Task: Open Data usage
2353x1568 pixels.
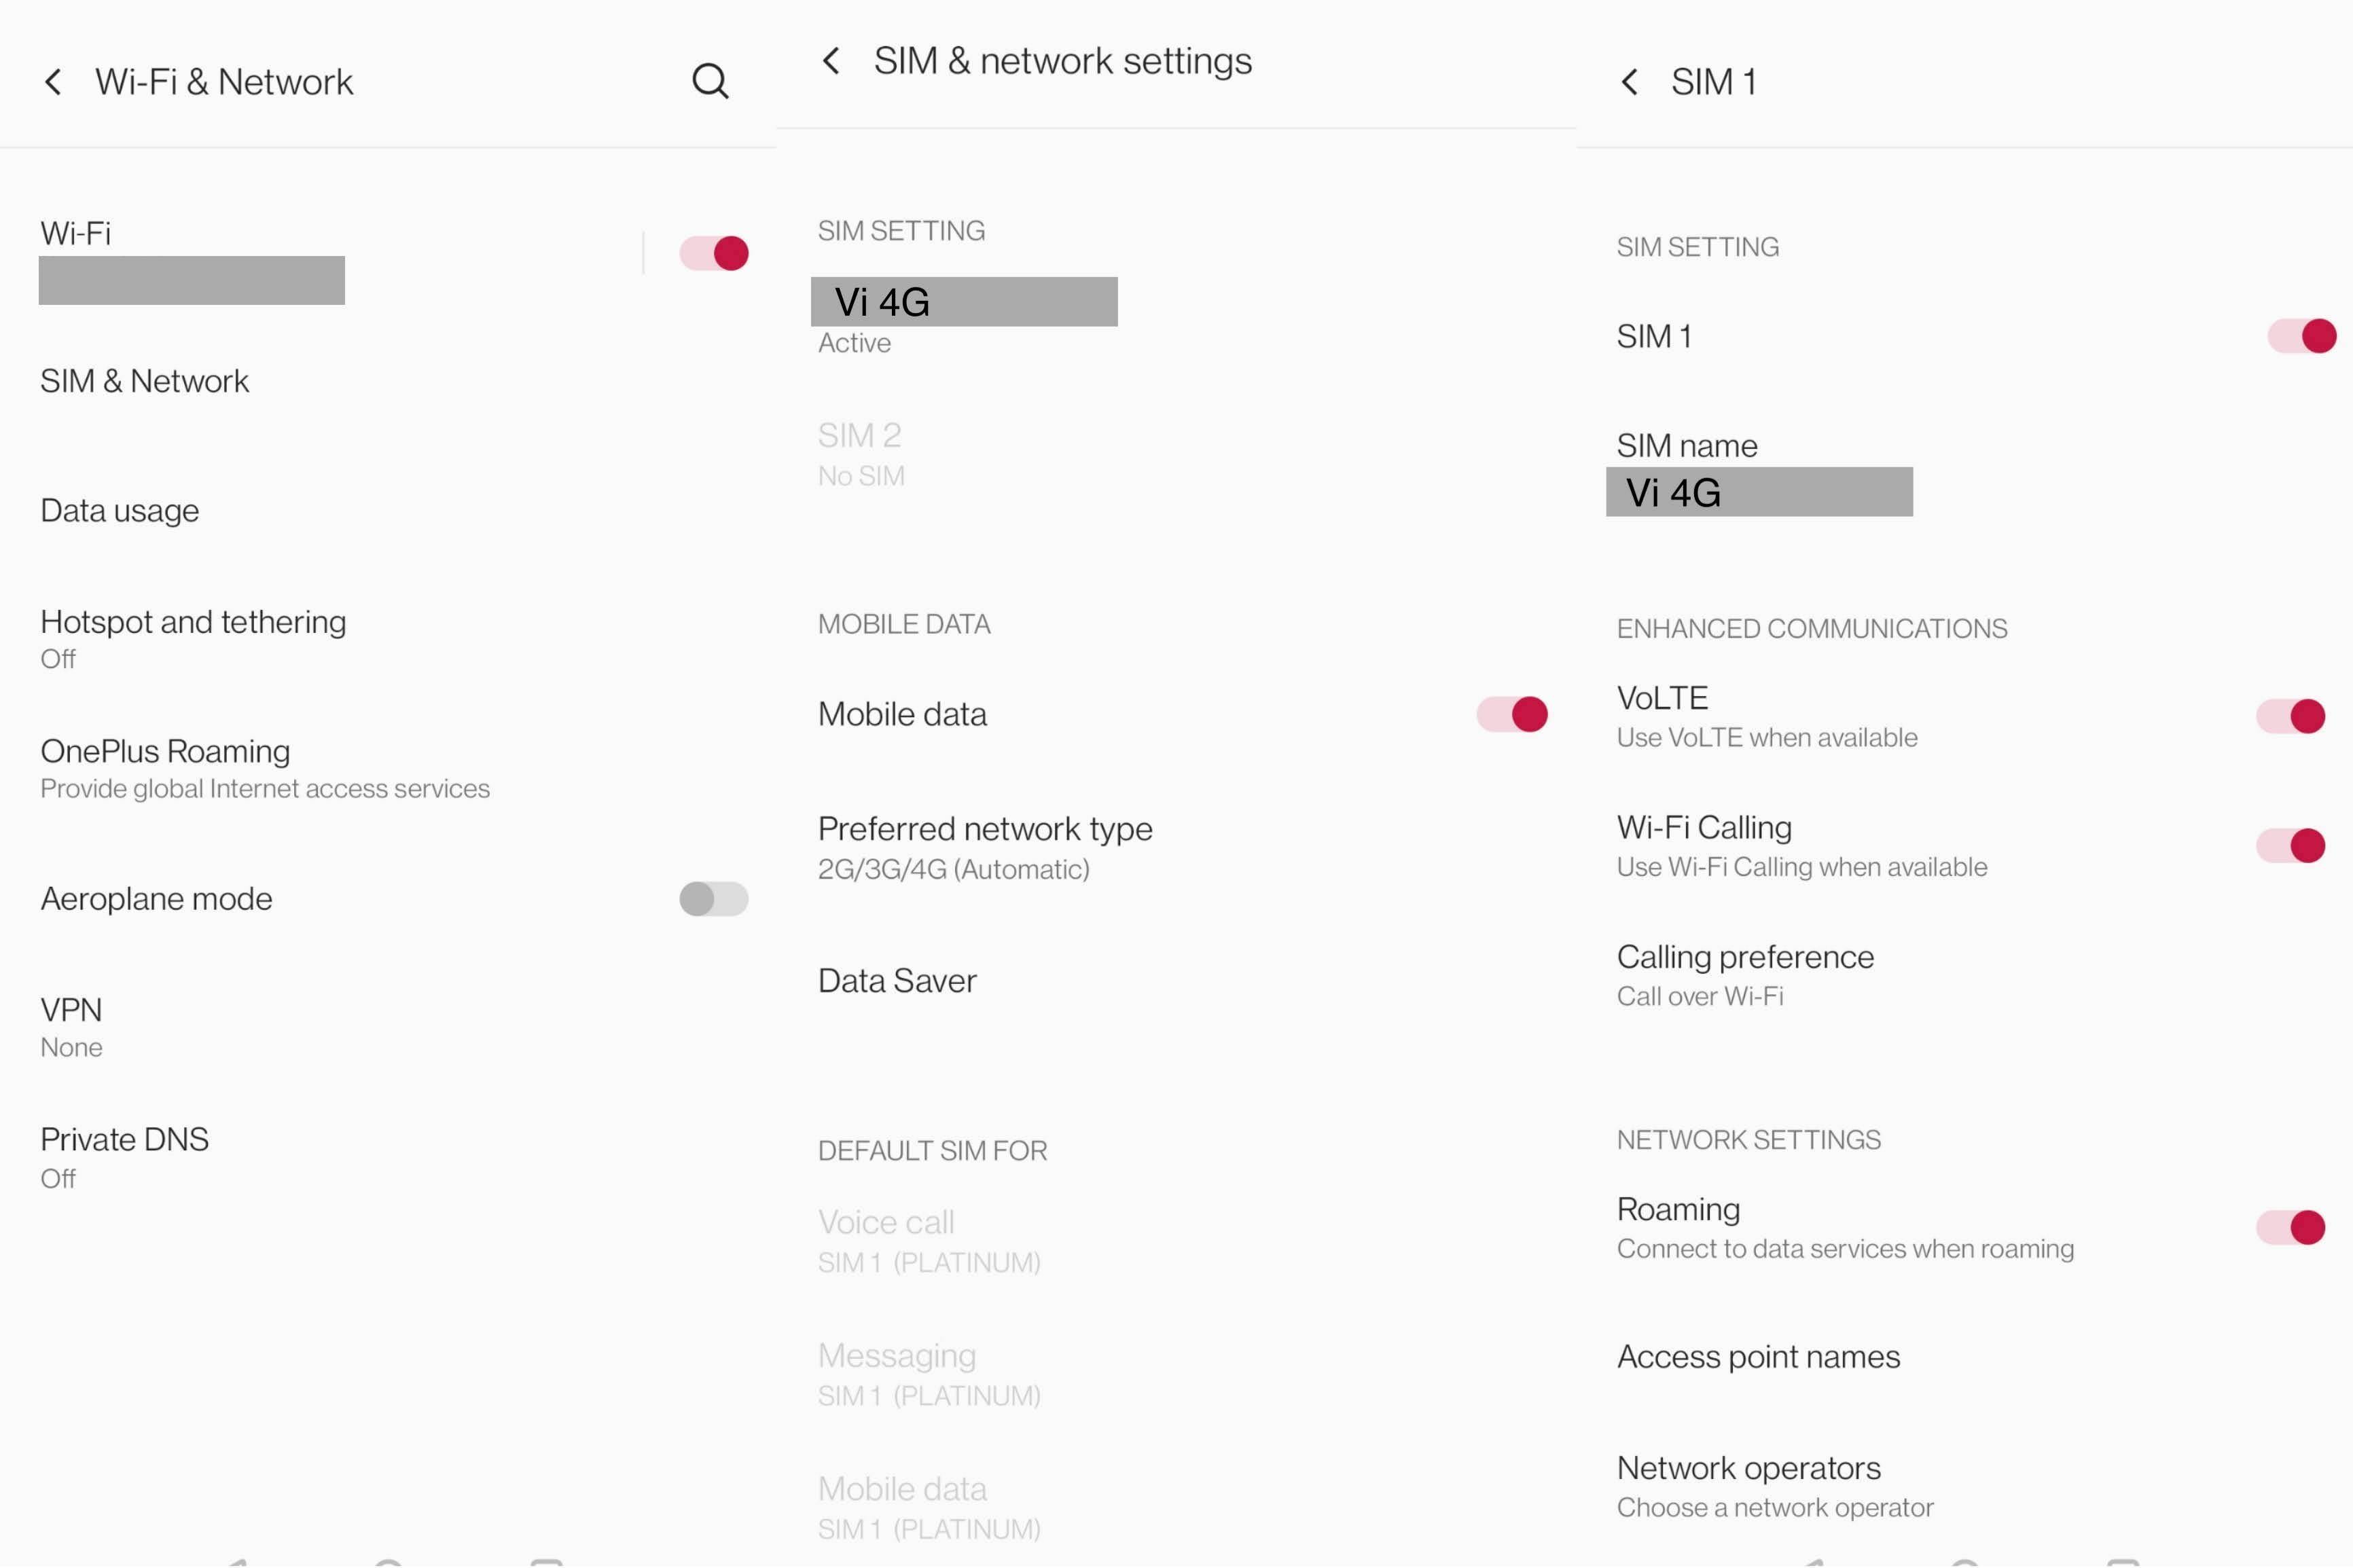Action: pyautogui.click(x=119, y=510)
